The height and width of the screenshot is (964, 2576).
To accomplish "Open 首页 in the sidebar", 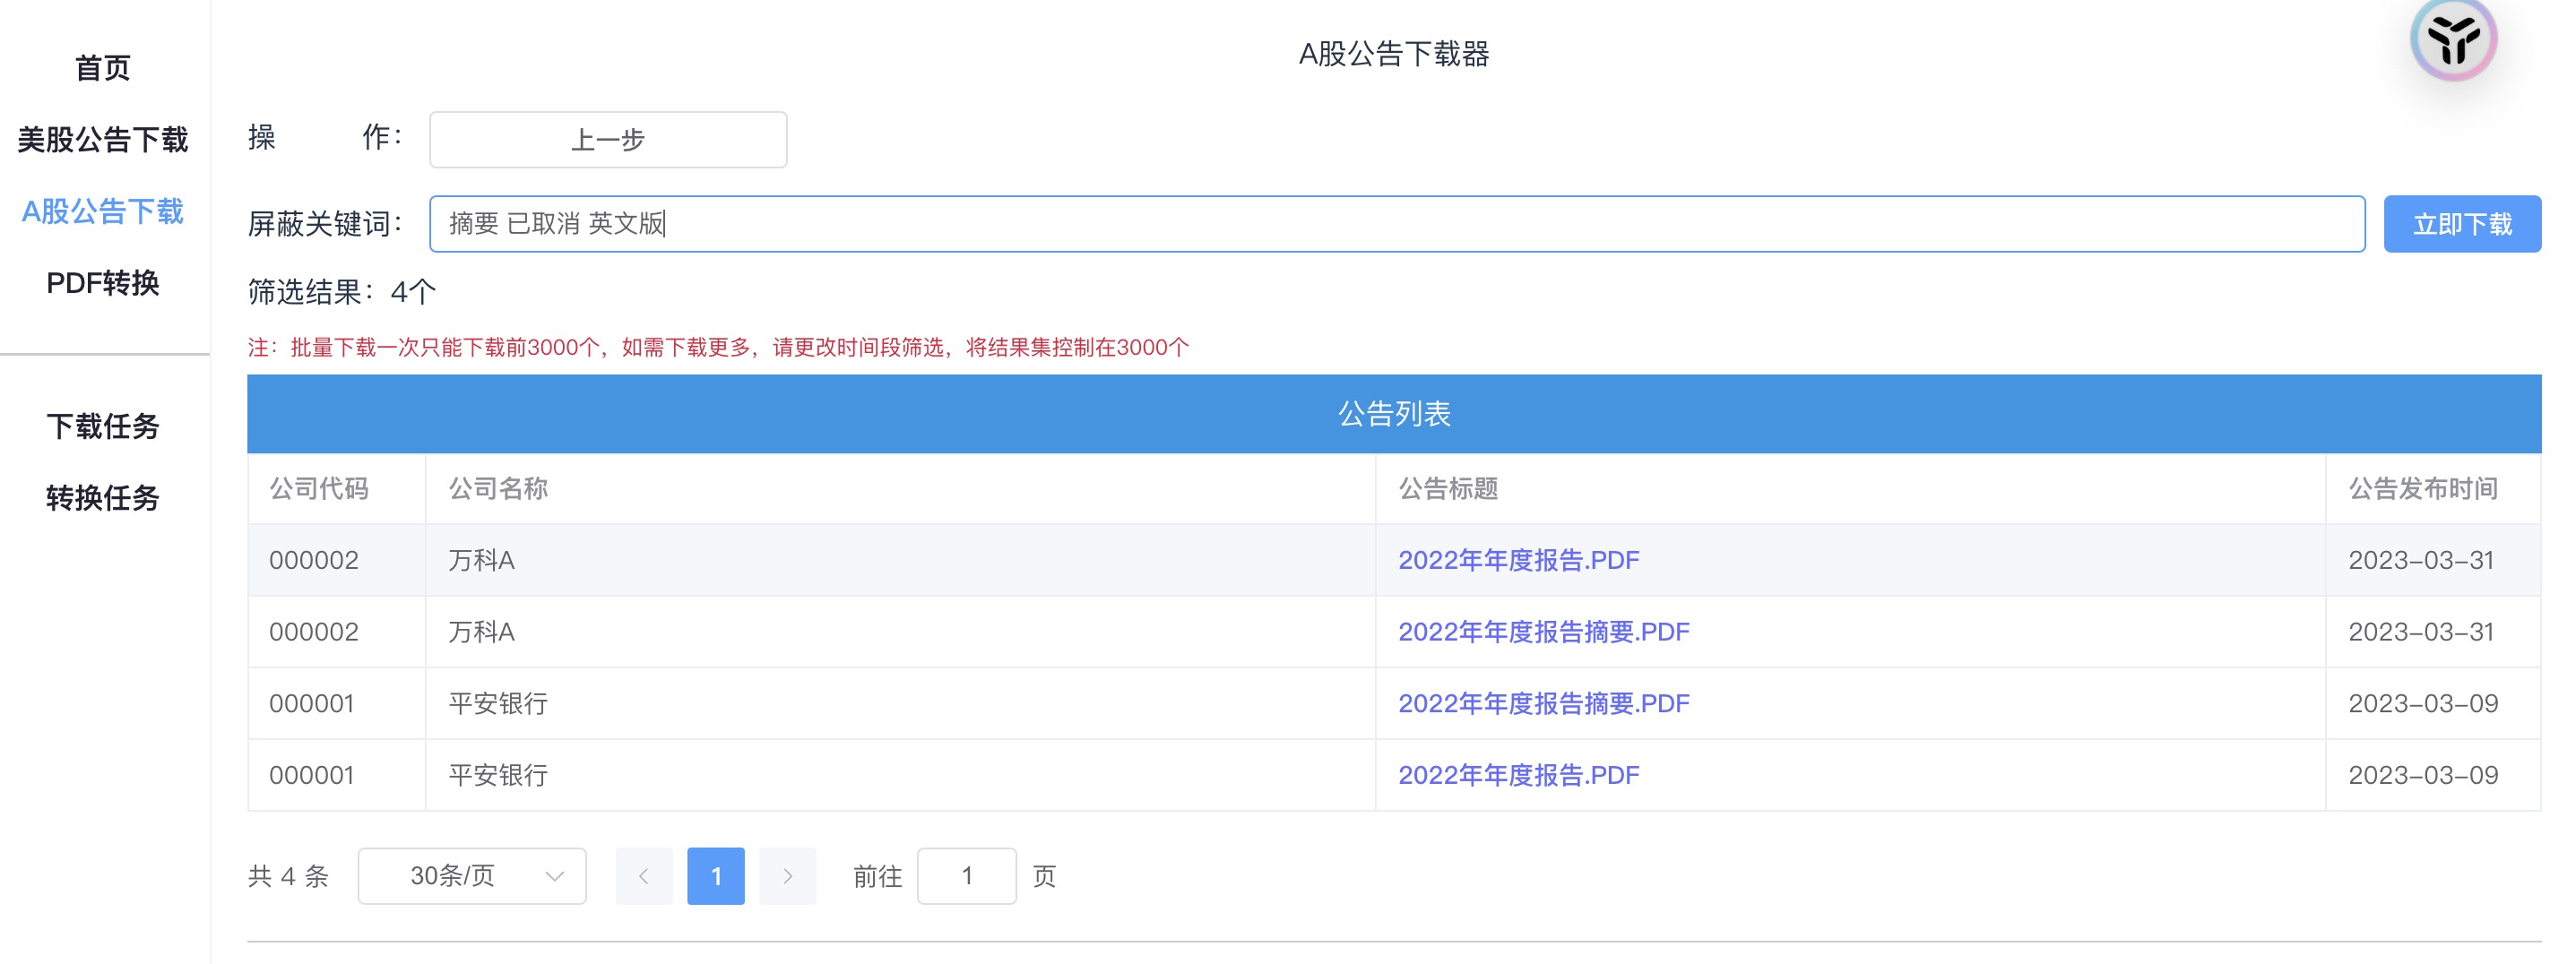I will pos(103,68).
